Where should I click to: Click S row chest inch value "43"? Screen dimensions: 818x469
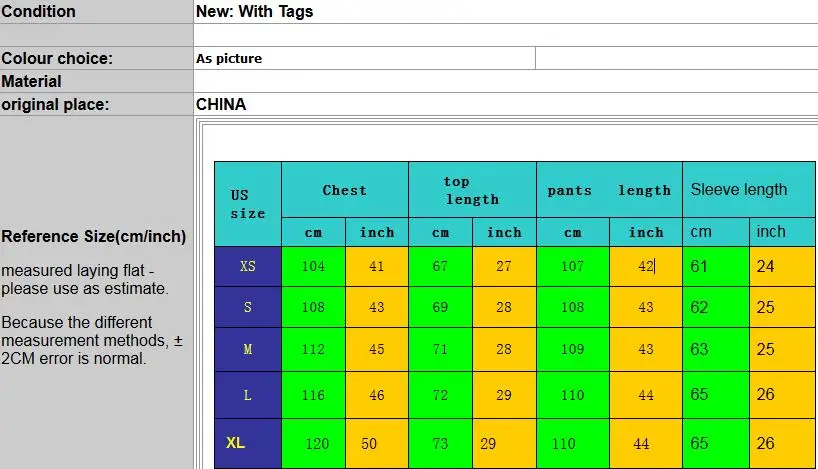[x=377, y=307]
